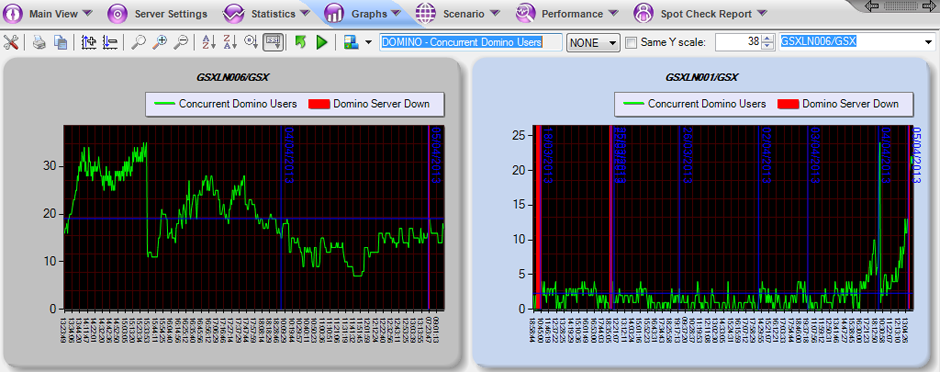Expand the Performance dropdown arrow
This screenshot has width=940, height=372.
click(613, 13)
